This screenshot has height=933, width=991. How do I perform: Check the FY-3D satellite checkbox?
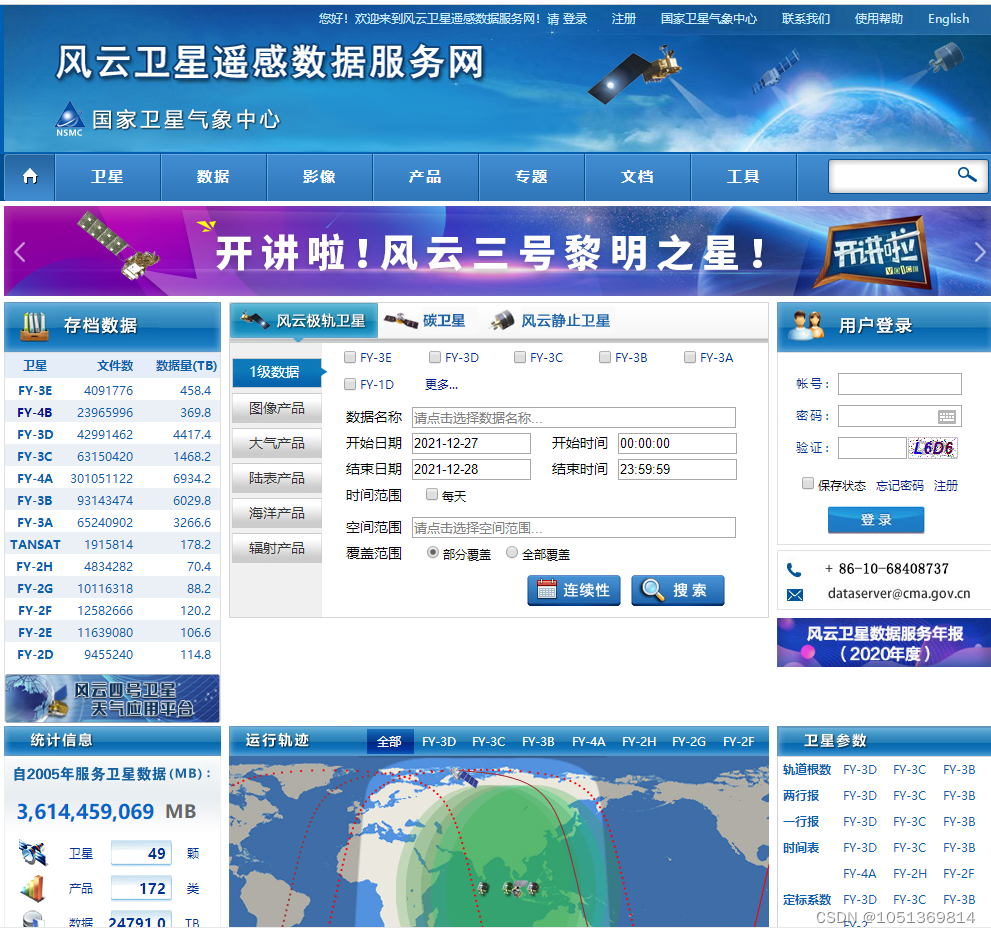pos(435,357)
